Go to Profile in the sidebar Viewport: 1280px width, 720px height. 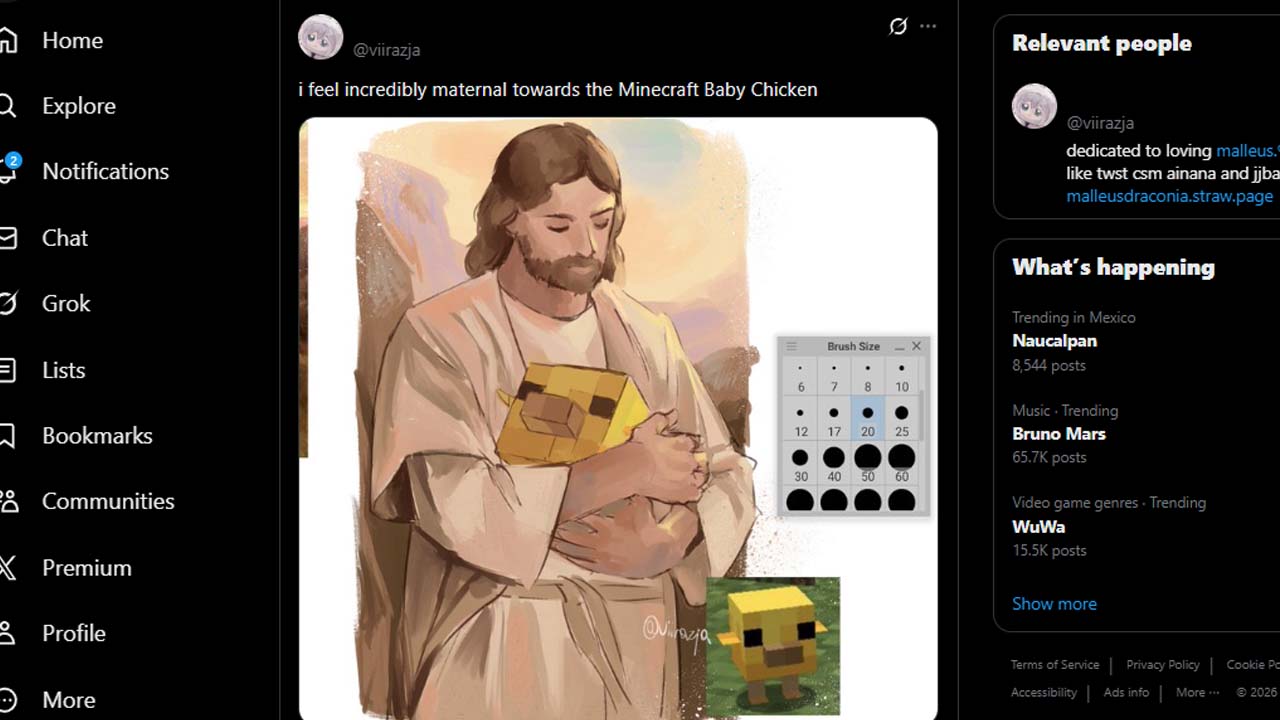(x=73, y=633)
